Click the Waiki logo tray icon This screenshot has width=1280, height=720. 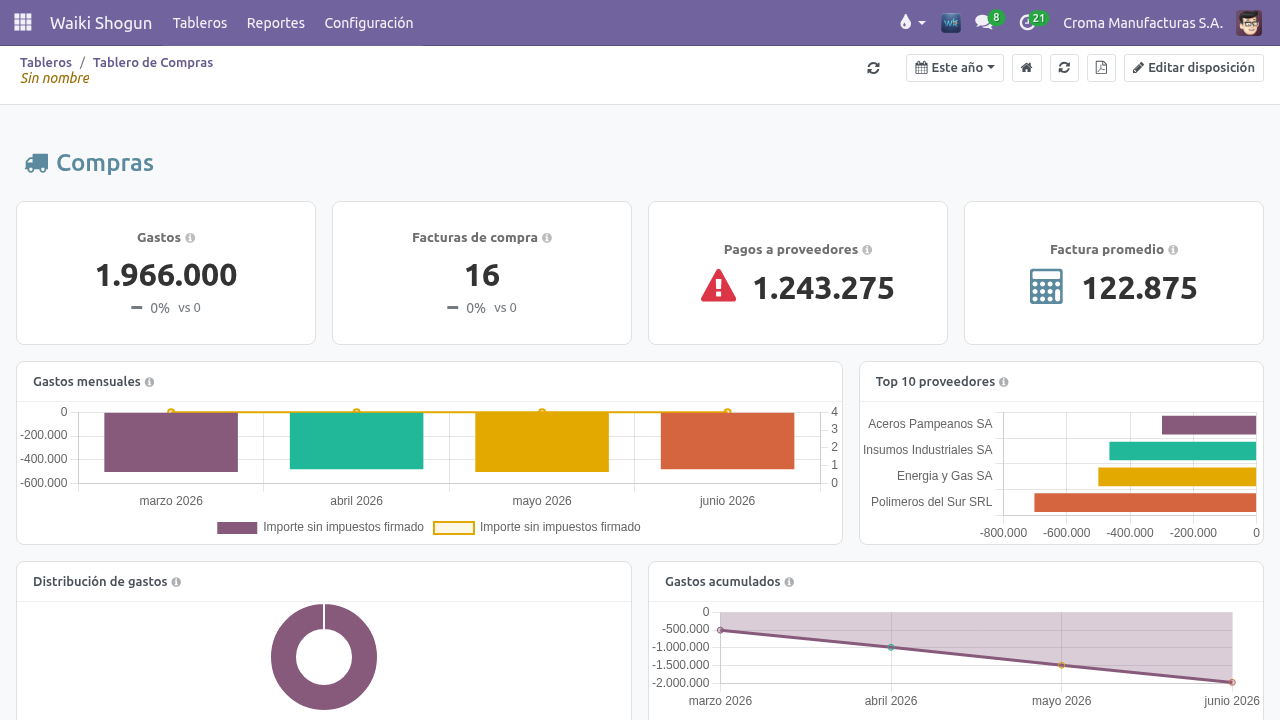click(951, 22)
